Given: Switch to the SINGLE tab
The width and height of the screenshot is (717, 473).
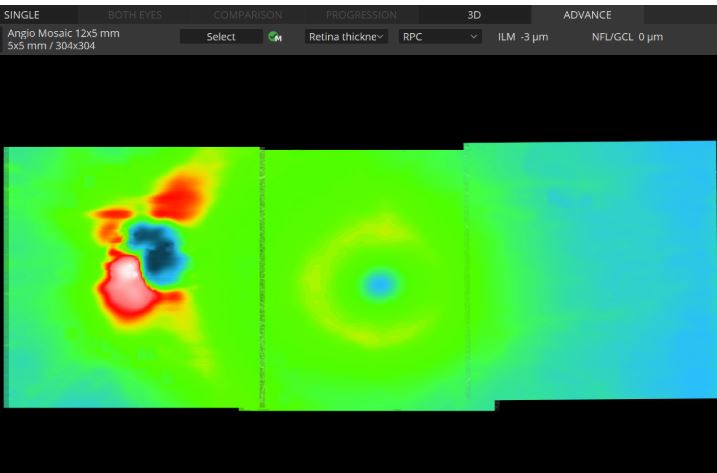Looking at the screenshot, I should 22,15.
